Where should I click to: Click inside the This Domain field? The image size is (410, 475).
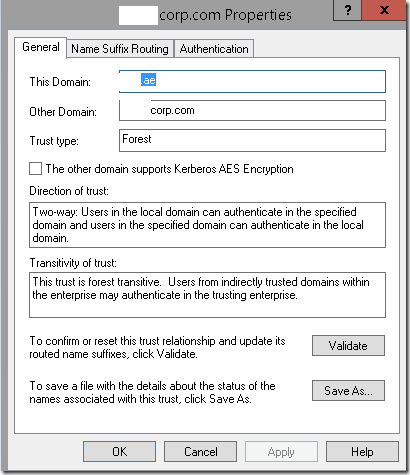[252, 81]
